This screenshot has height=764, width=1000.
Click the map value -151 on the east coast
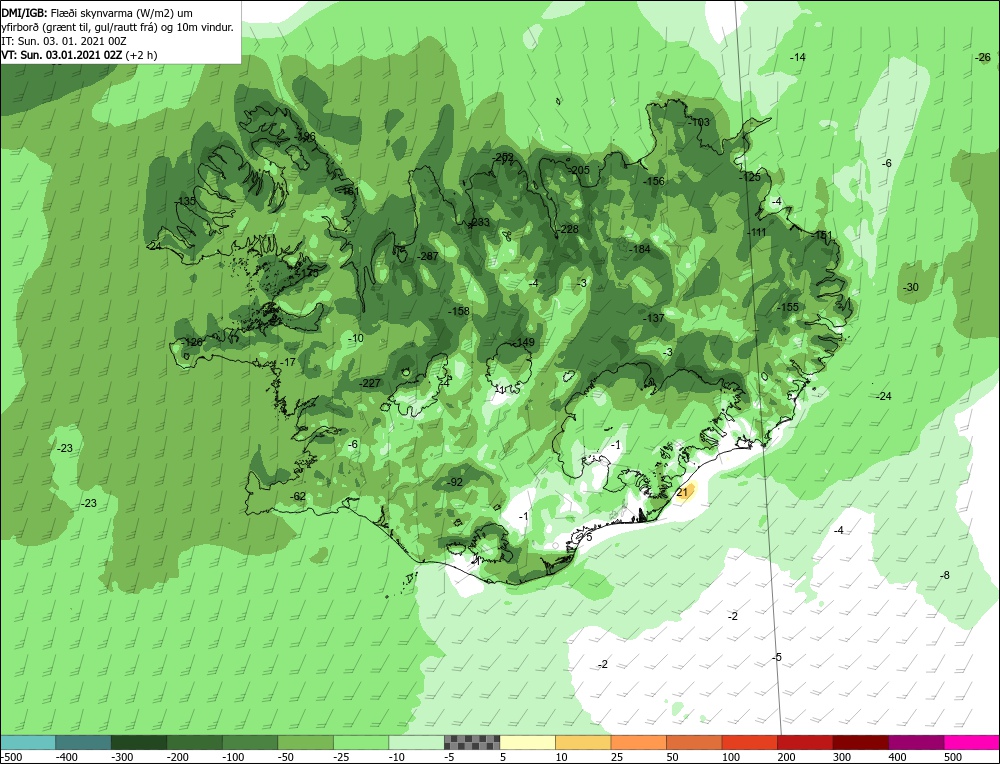823,235
